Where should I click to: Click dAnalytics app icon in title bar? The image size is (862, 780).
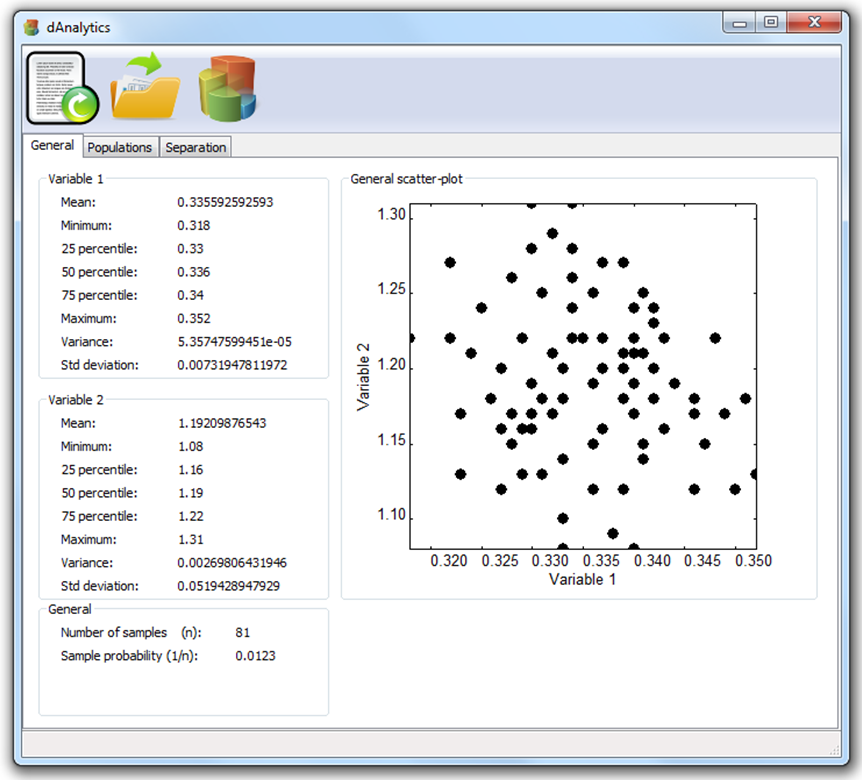pos(32,27)
